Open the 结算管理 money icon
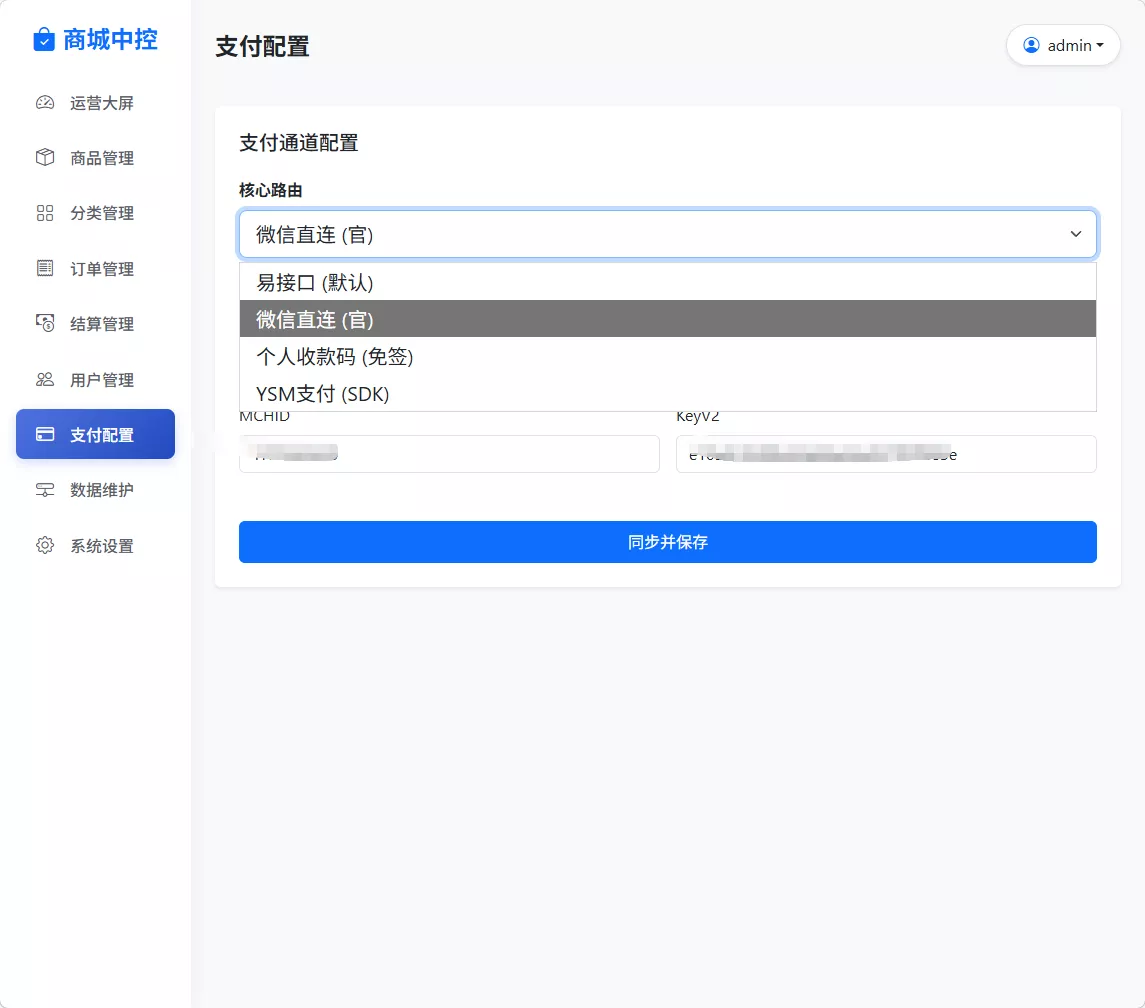This screenshot has height=1008, width=1145. [45, 323]
